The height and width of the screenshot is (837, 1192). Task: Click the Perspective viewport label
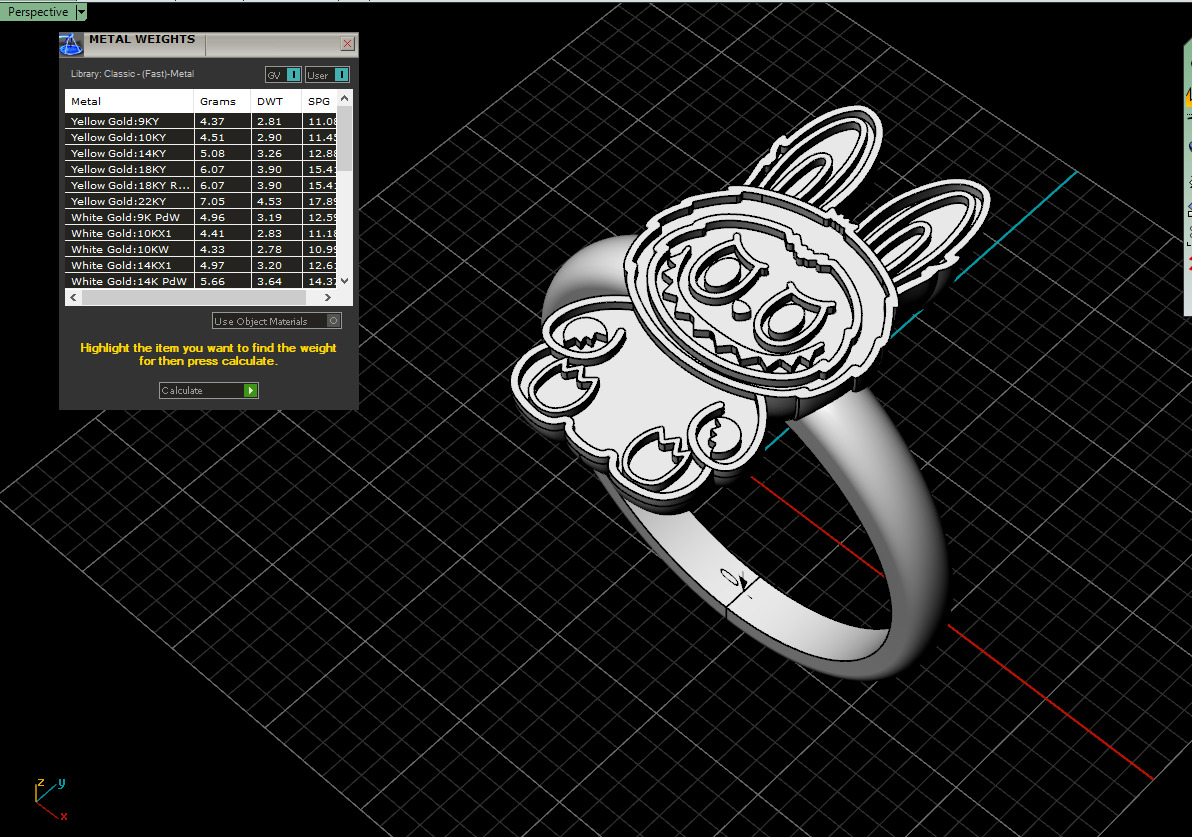[38, 11]
